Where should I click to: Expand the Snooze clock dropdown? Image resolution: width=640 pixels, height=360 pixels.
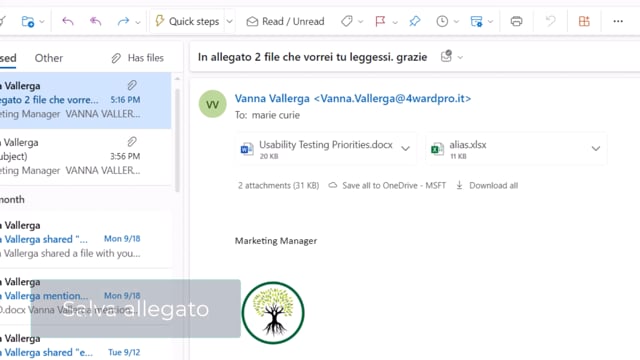pos(456,22)
